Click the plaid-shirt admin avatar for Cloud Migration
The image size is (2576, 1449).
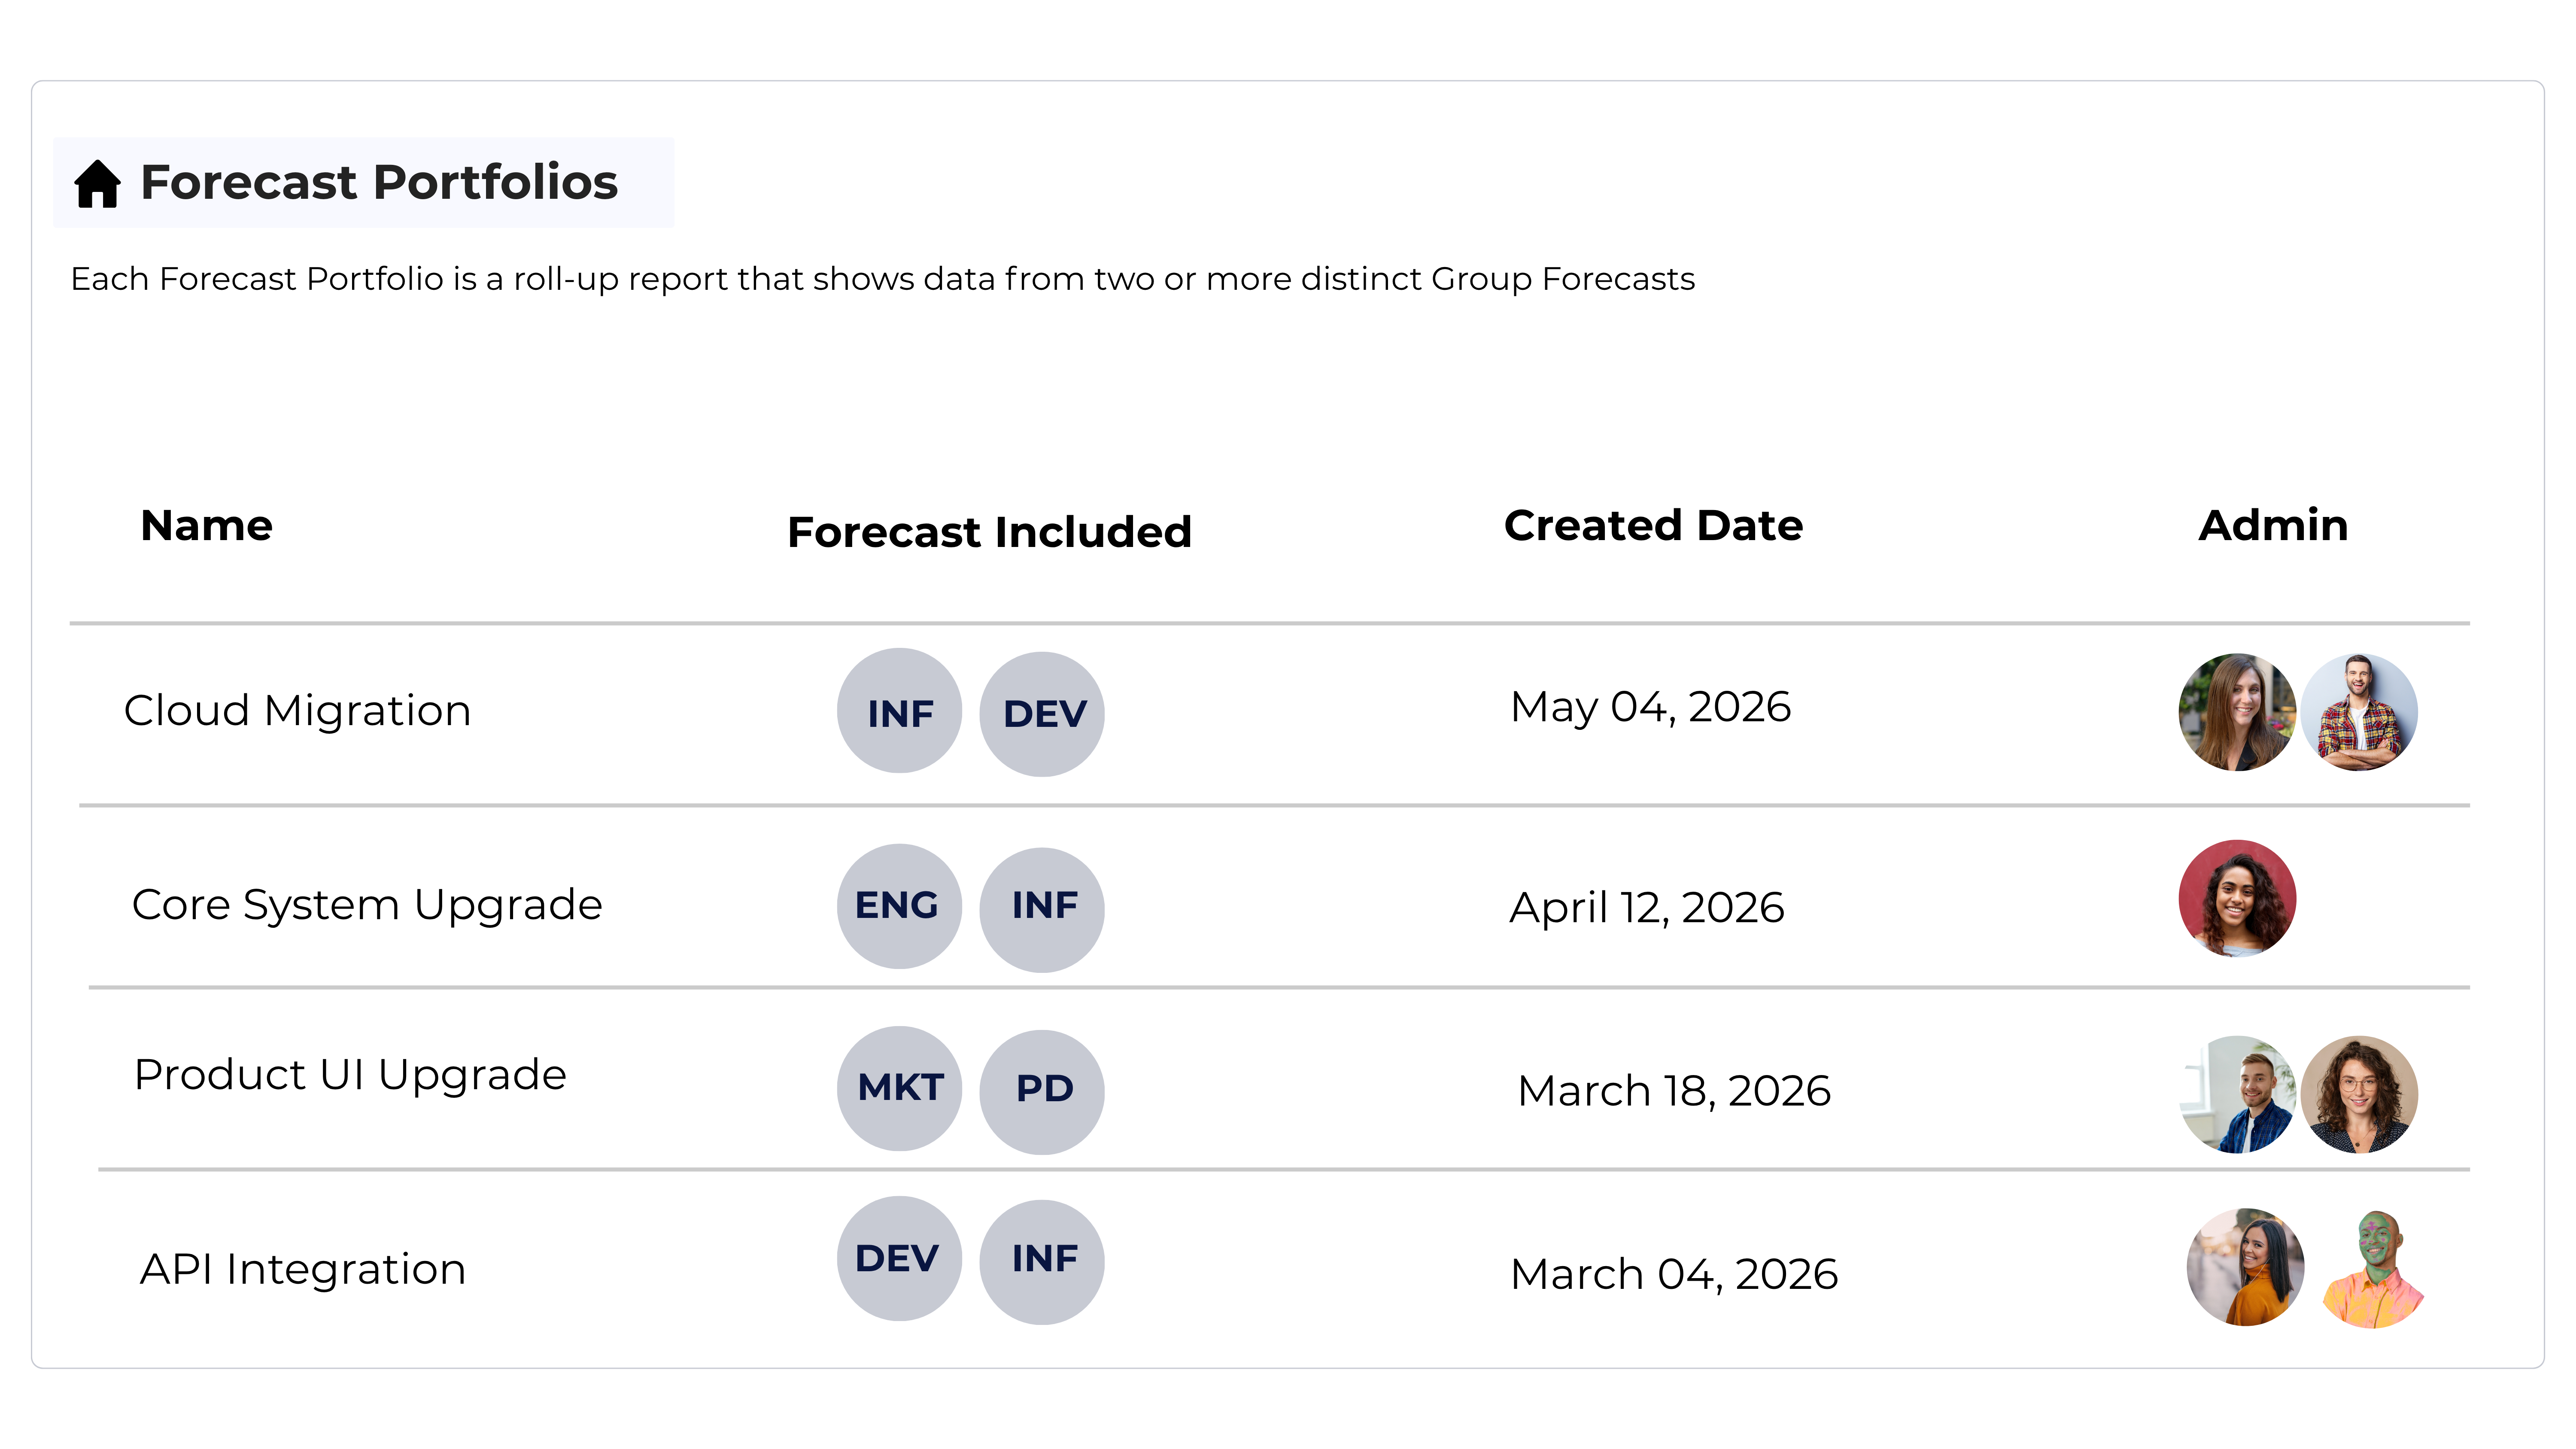coord(2359,712)
